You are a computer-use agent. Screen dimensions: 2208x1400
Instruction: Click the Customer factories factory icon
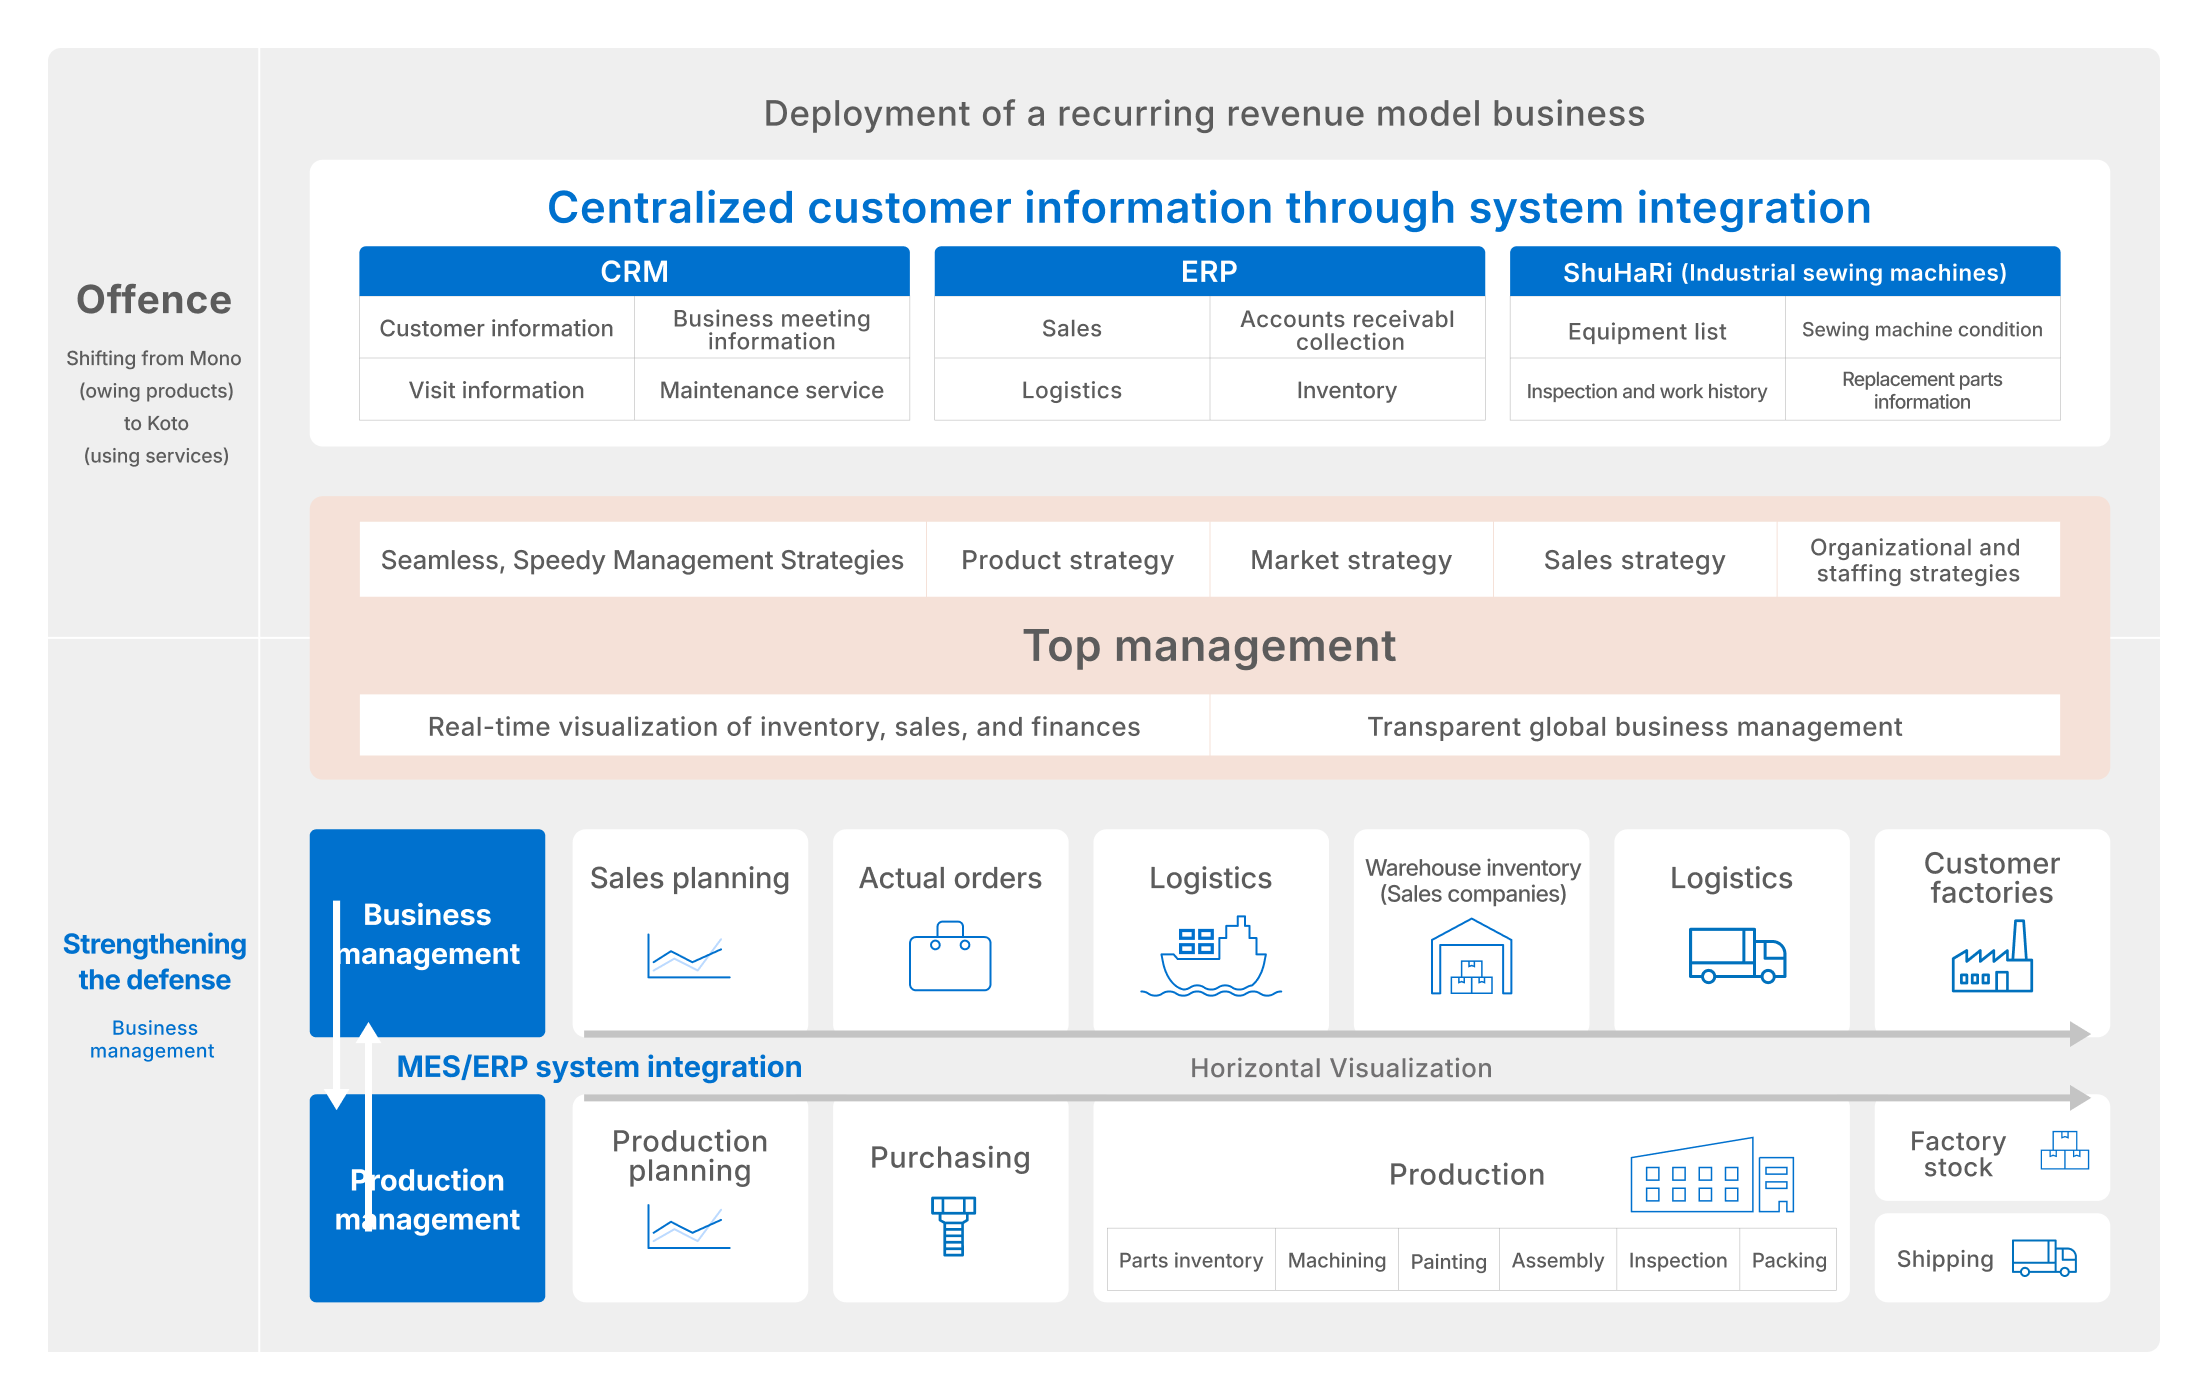point(1992,956)
